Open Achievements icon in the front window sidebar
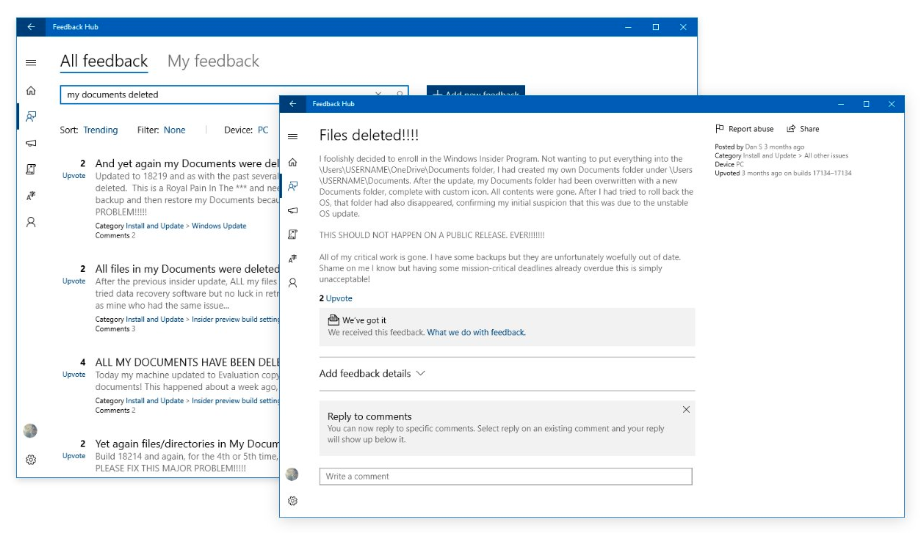Image resolution: width=922 pixels, height=537 pixels. pos(292,259)
